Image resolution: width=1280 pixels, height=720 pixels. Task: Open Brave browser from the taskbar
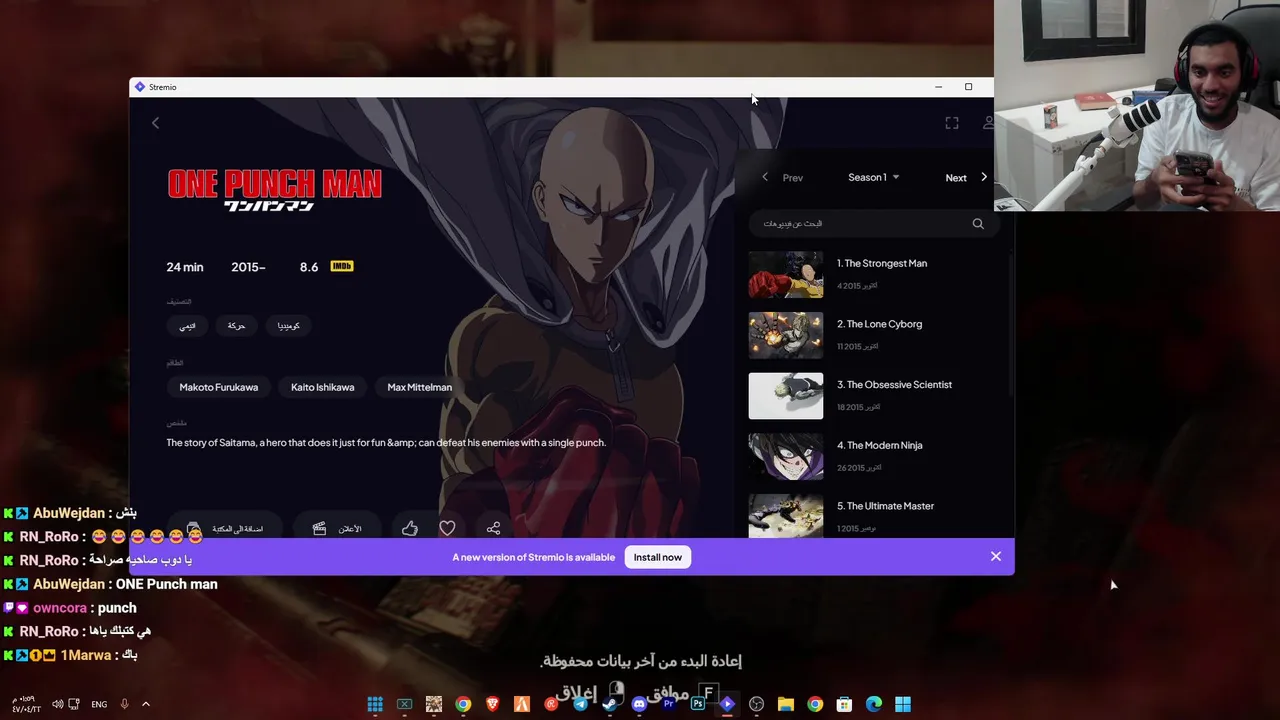click(x=492, y=704)
